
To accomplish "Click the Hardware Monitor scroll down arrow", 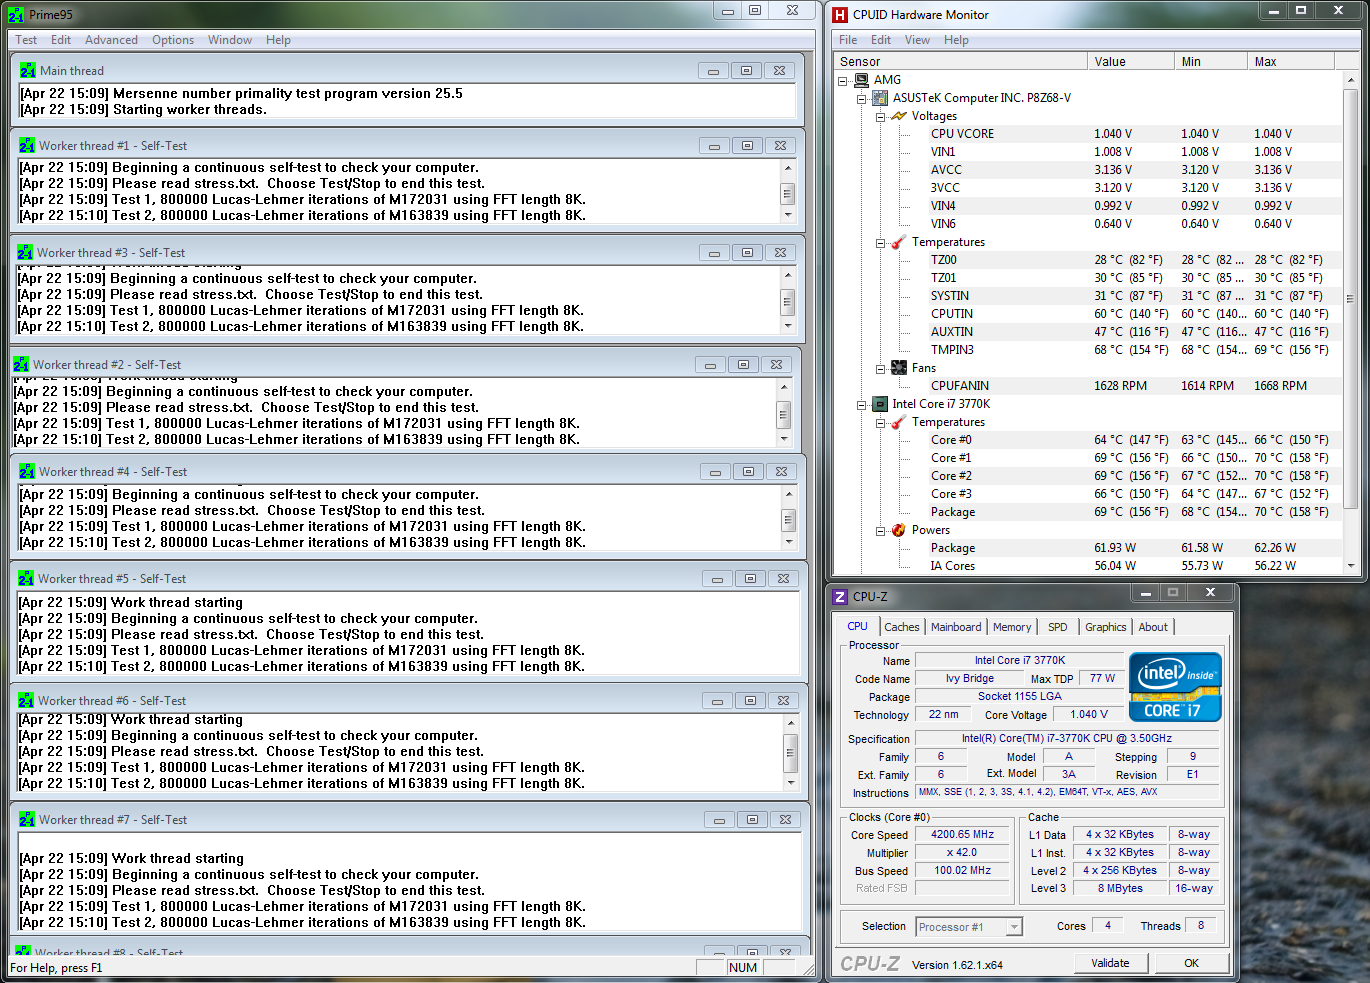I will coord(1351,565).
